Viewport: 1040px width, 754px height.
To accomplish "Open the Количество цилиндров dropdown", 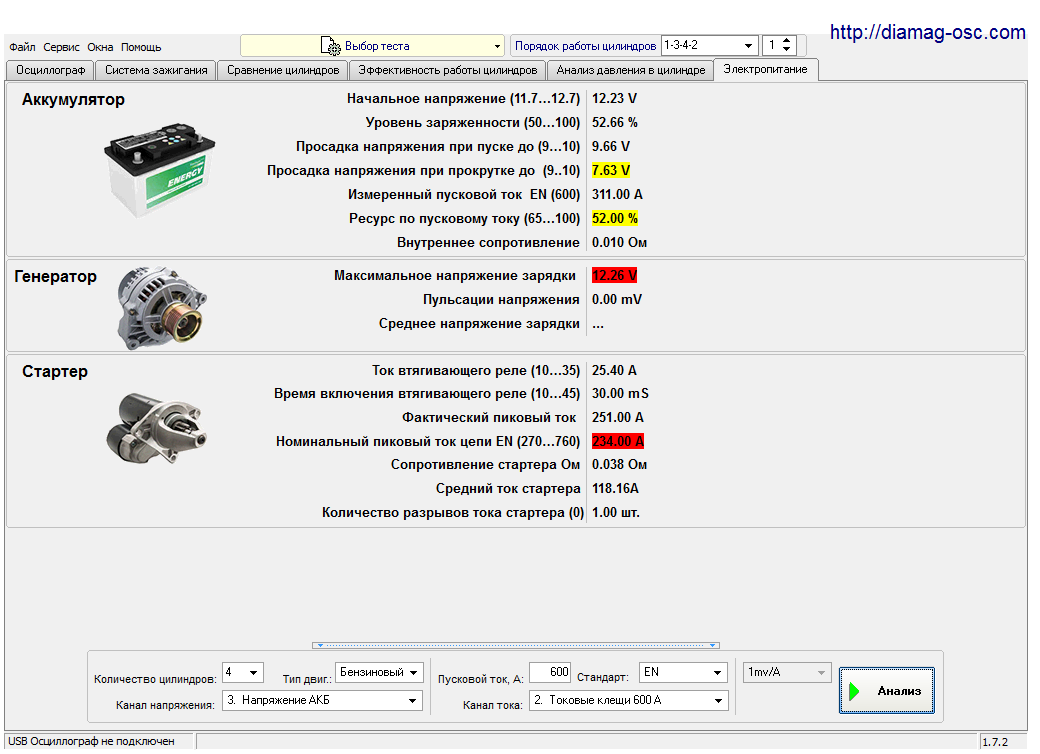I will point(243,672).
